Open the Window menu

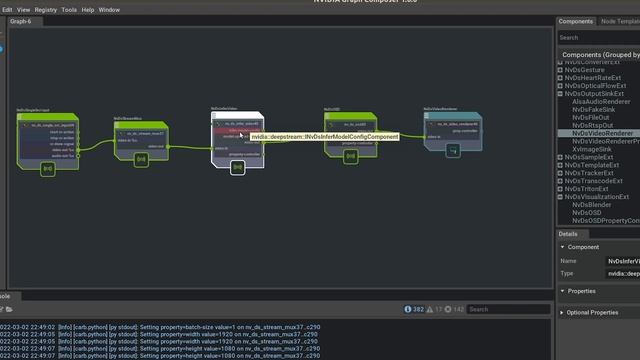[109, 10]
